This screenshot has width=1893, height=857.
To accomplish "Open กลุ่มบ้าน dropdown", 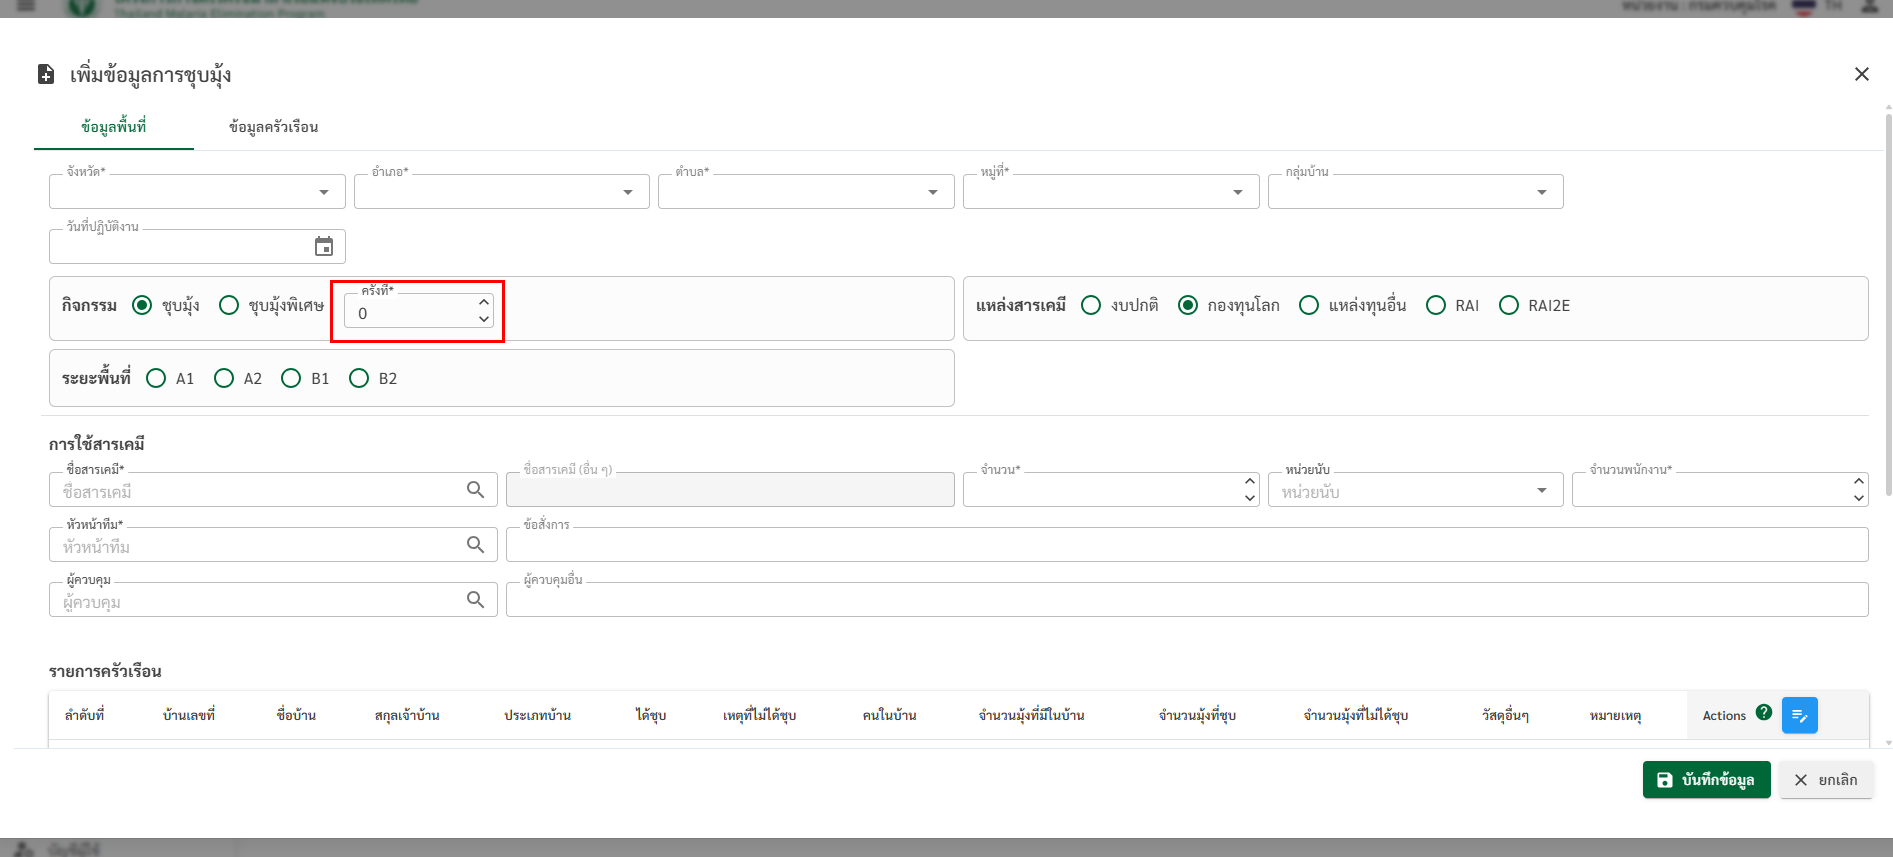I will pos(1416,191).
